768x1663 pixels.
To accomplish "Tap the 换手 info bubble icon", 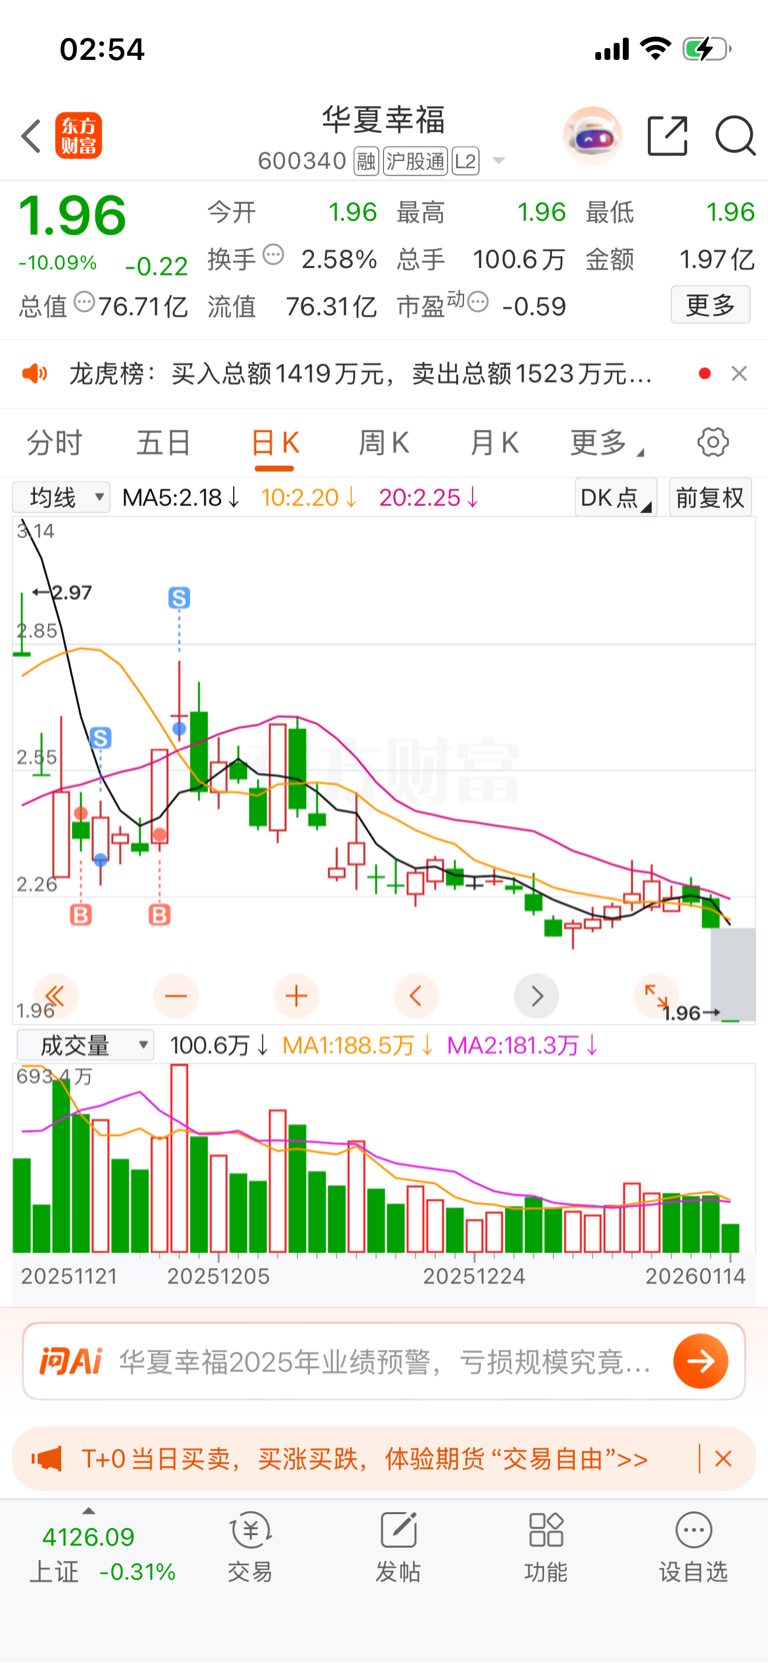I will [x=273, y=255].
